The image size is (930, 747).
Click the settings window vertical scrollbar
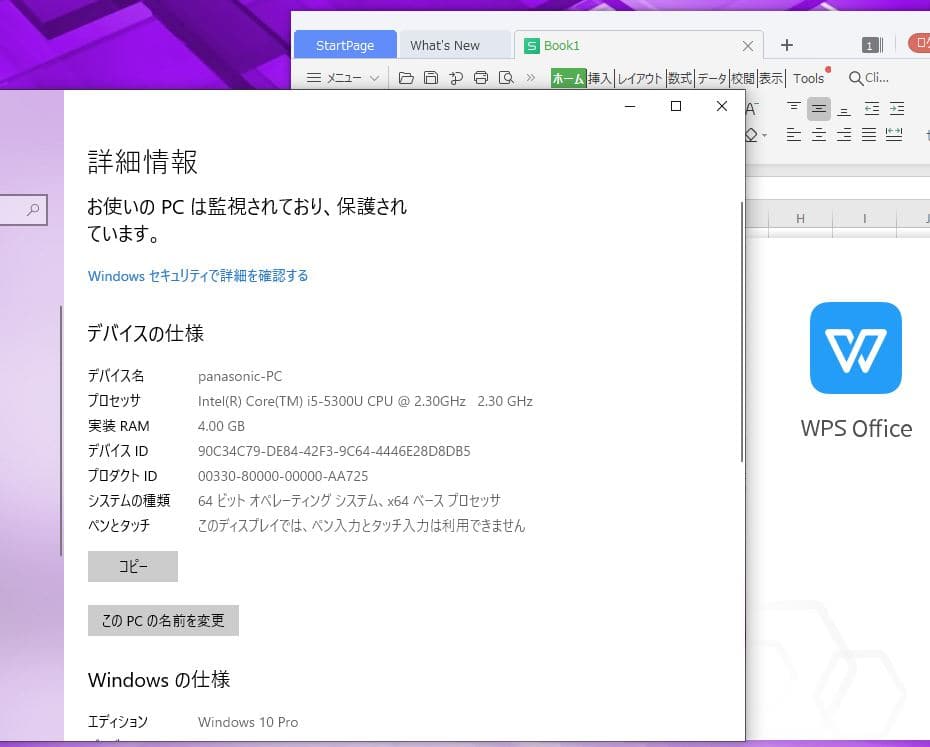click(741, 331)
